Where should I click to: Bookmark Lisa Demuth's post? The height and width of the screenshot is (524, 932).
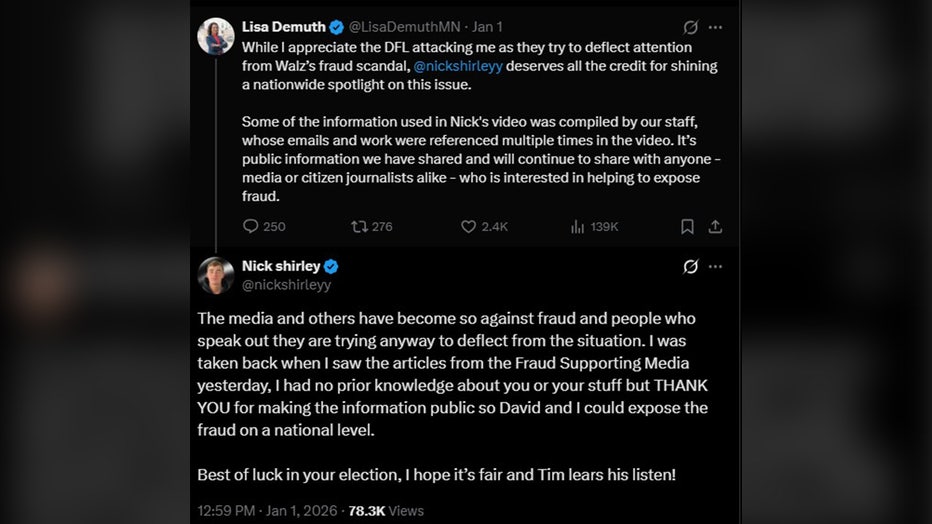pos(687,227)
